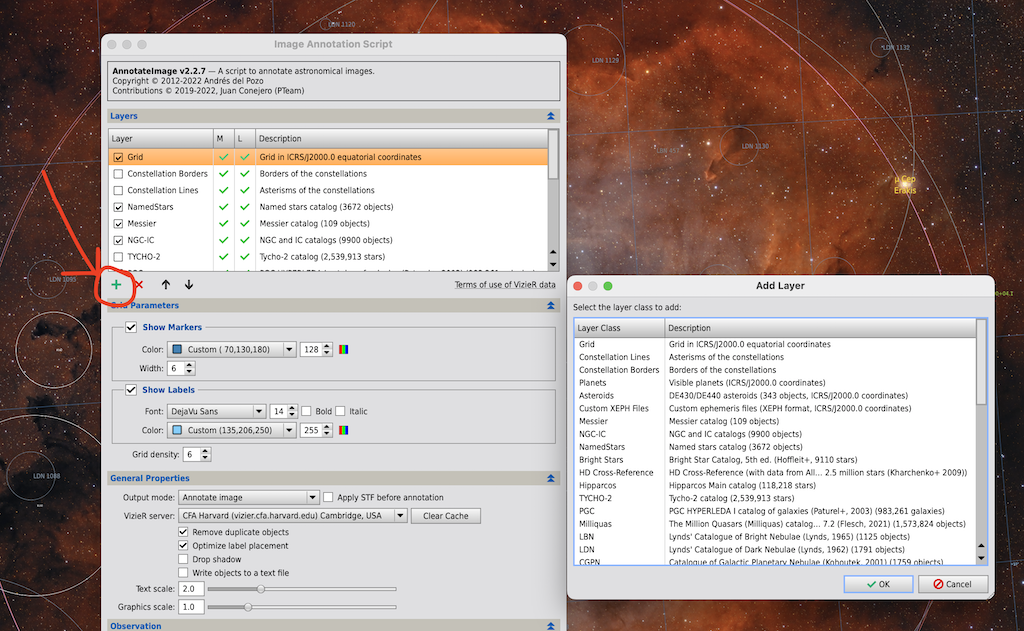
Task: Open the markers color dropdown Custom (70,130,180)
Action: point(232,349)
